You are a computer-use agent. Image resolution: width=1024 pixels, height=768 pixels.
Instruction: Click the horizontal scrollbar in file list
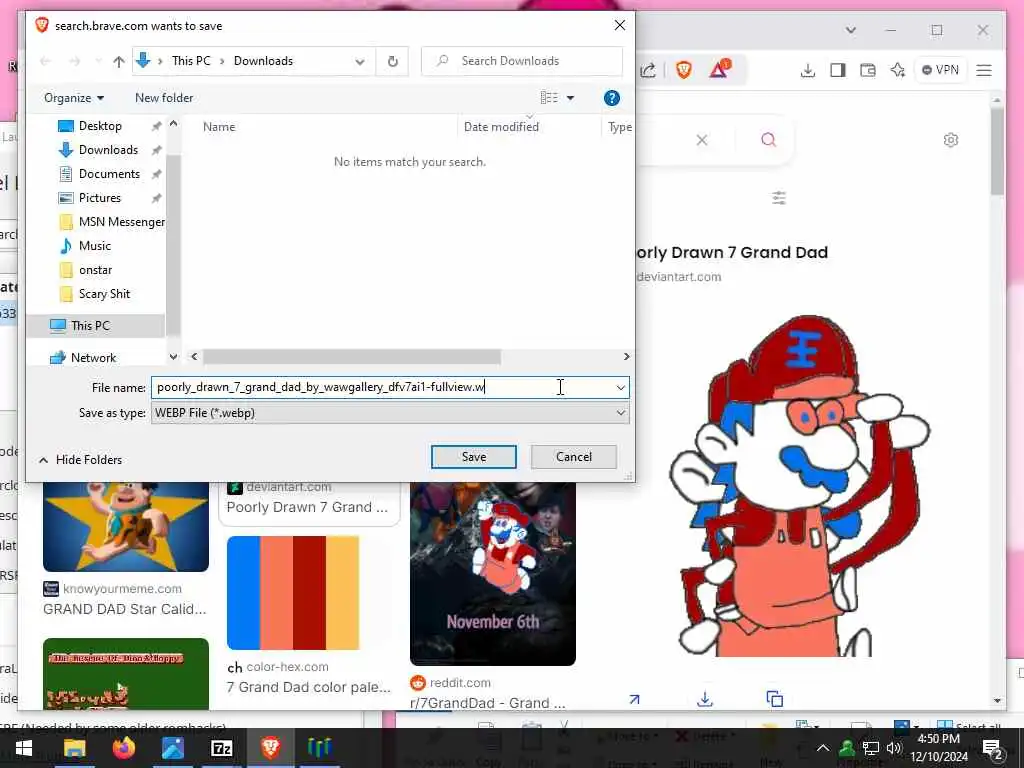click(x=351, y=357)
